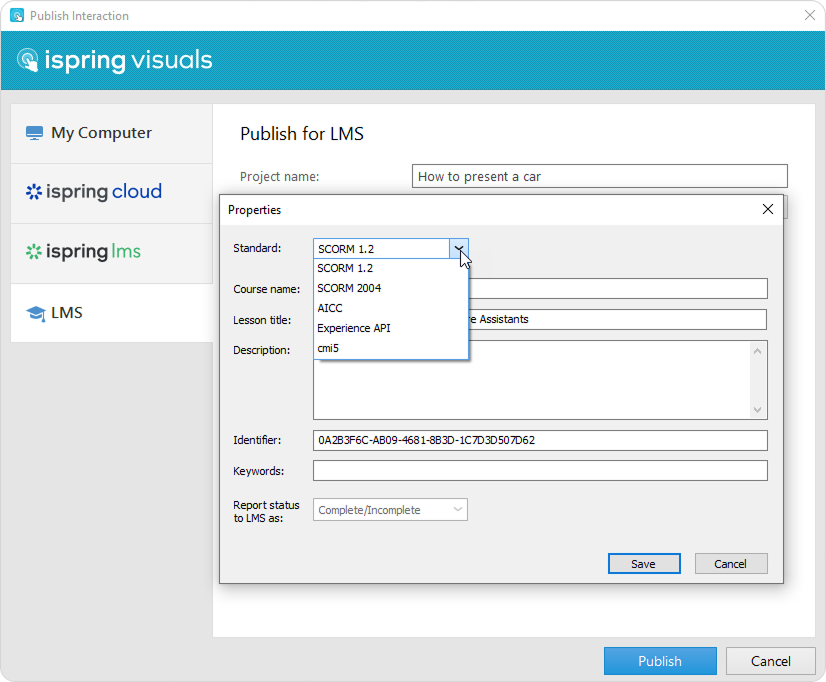The image size is (826, 682).
Task: Select SCORM 2004 from the dropdown list
Action: (x=349, y=288)
